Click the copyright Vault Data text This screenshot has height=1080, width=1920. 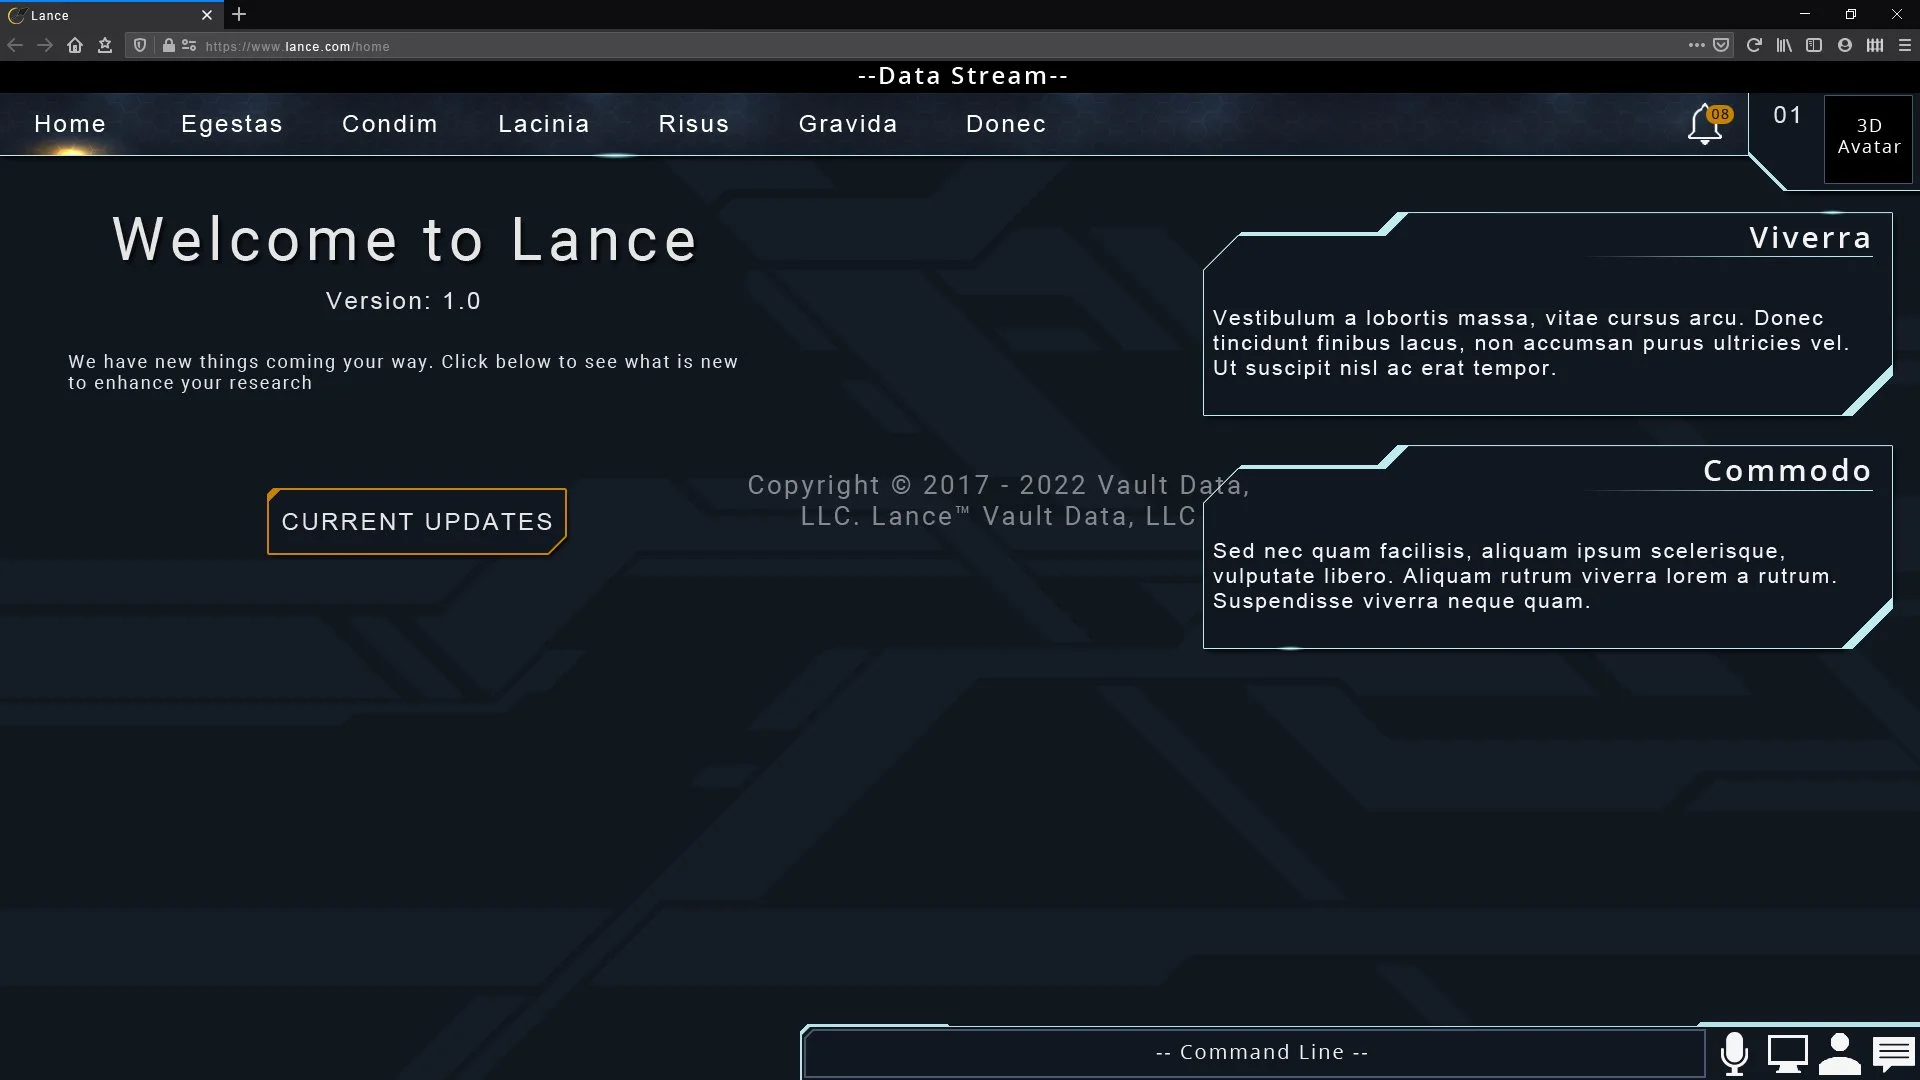click(x=998, y=500)
